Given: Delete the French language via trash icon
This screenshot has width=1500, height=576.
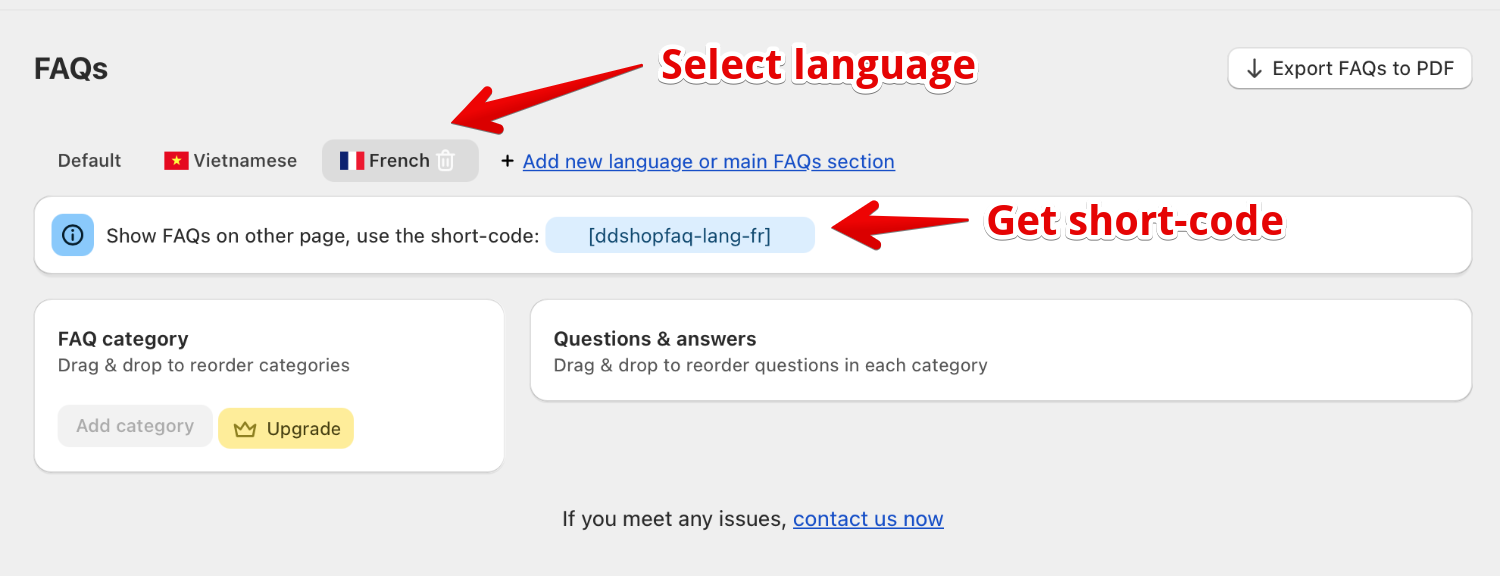Looking at the screenshot, I should (446, 161).
